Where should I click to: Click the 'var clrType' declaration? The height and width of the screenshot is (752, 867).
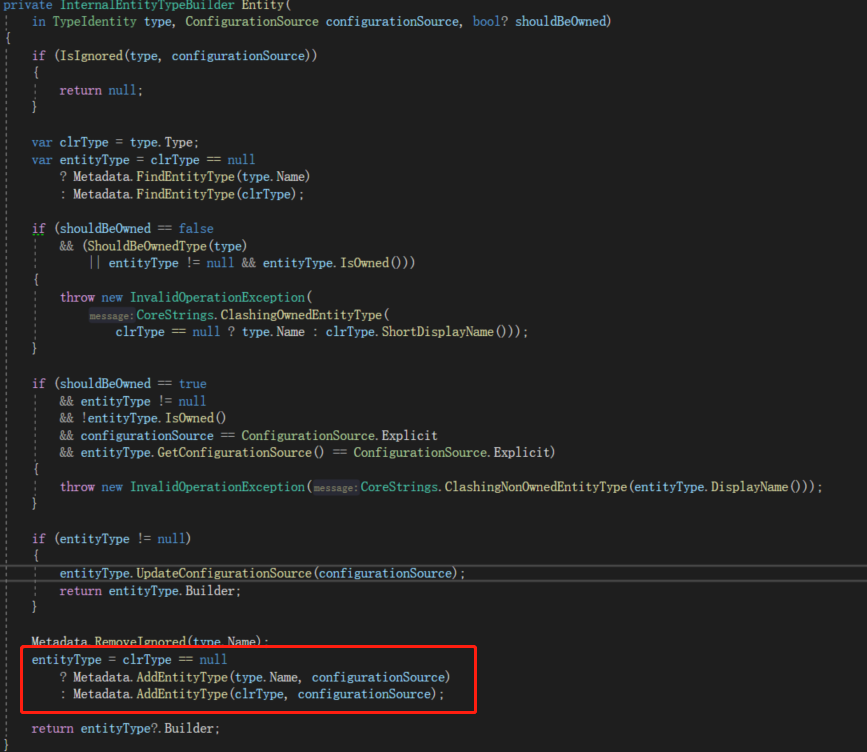[70, 142]
